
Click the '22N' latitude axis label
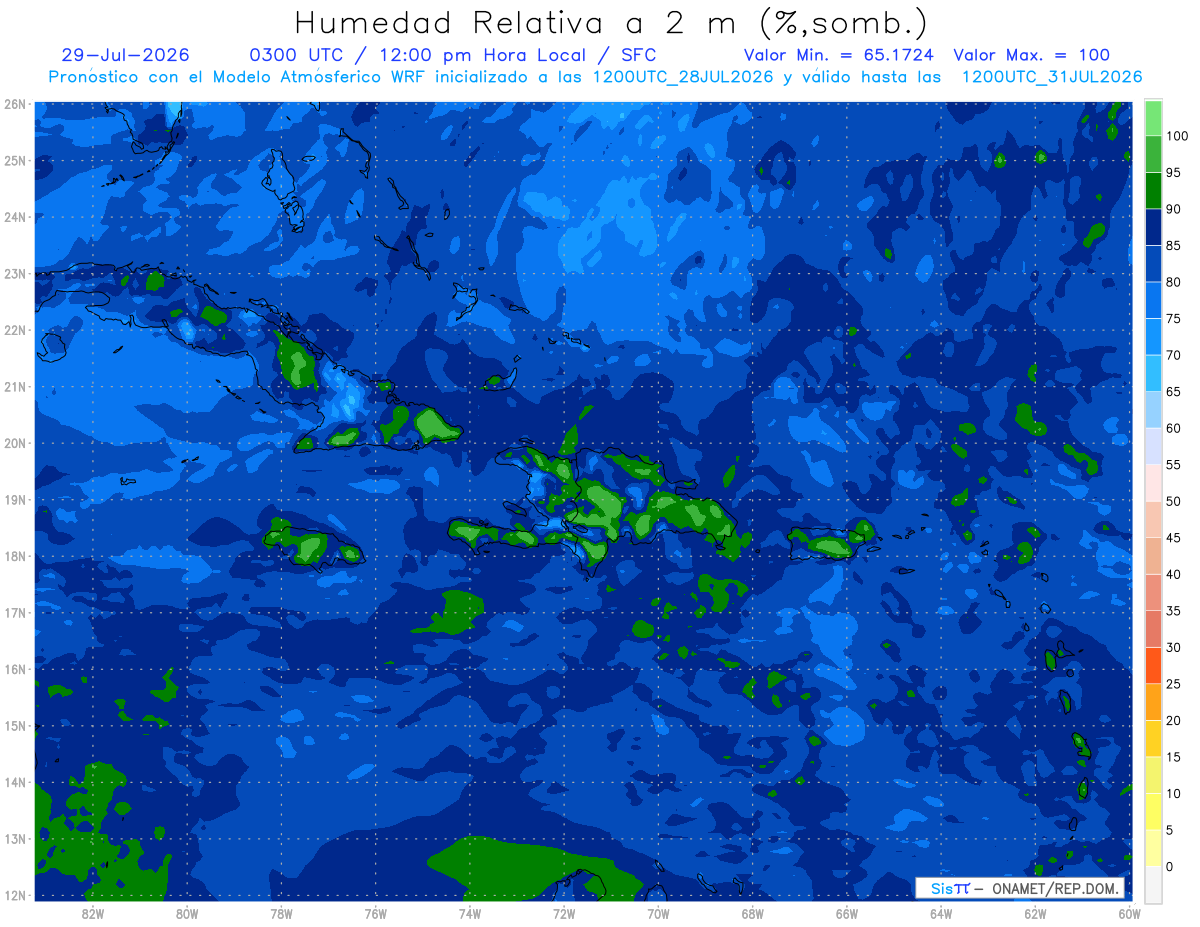tap(15, 330)
